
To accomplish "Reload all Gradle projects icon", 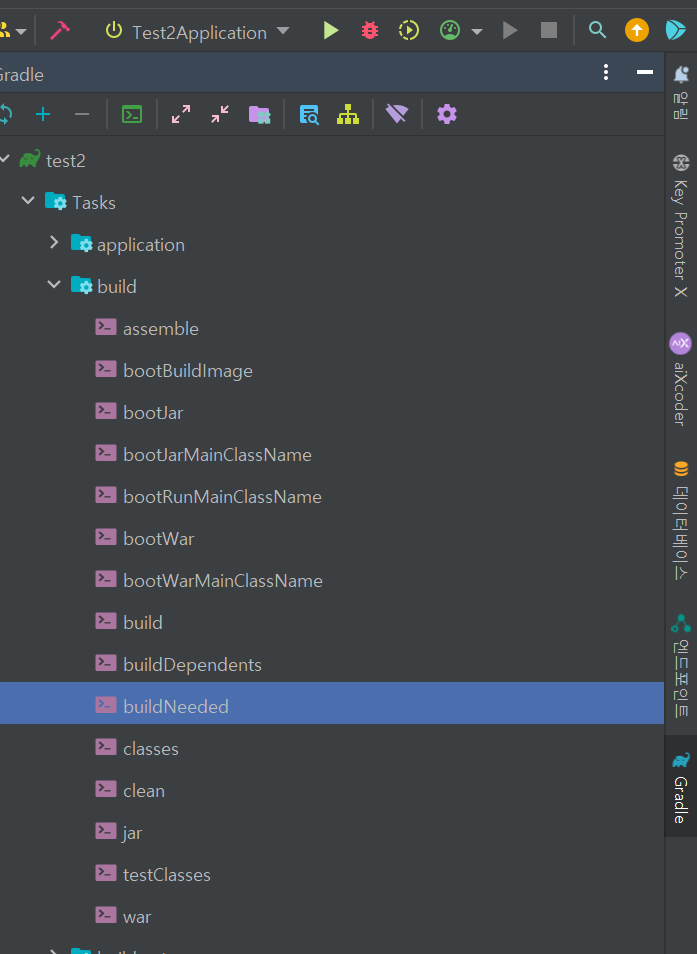I will click(x=5, y=114).
